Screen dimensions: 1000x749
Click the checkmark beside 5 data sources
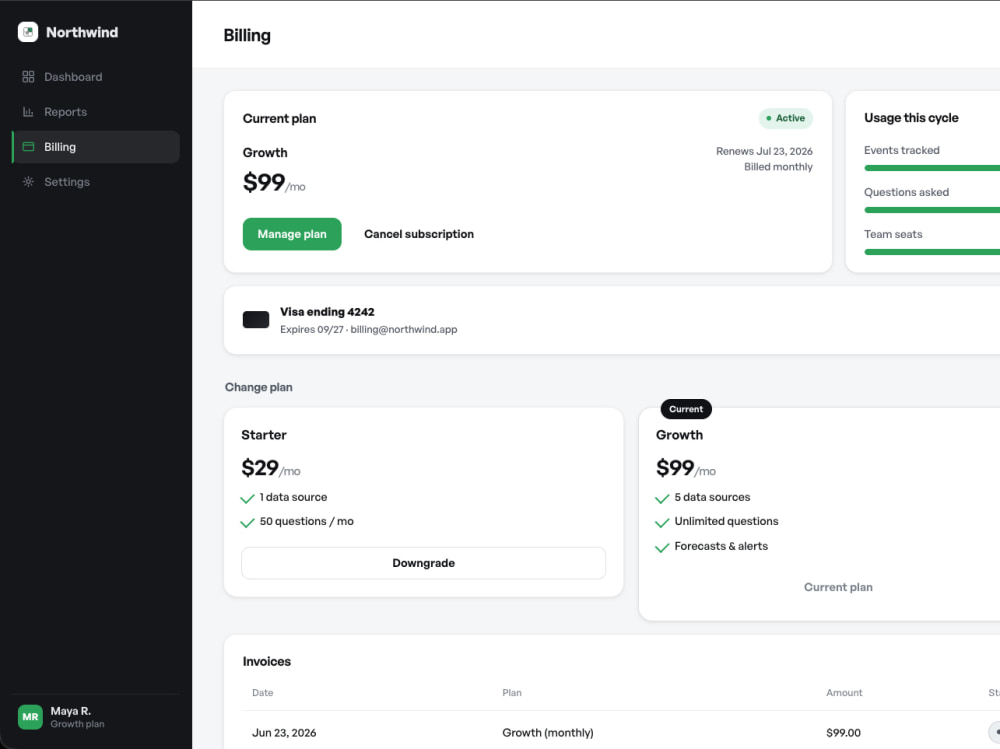pyautogui.click(x=662, y=498)
